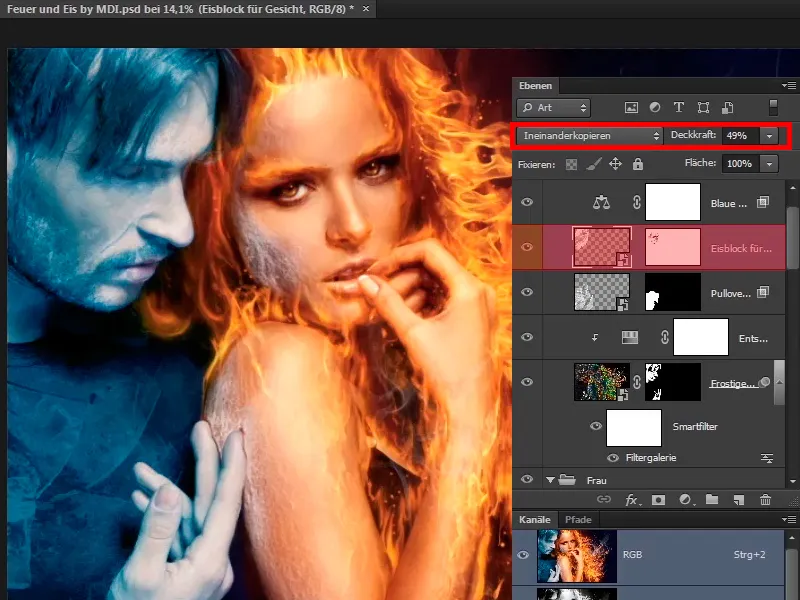Click the advanced blending badge on Pullover layer
This screenshot has width=800, height=600.
[763, 292]
